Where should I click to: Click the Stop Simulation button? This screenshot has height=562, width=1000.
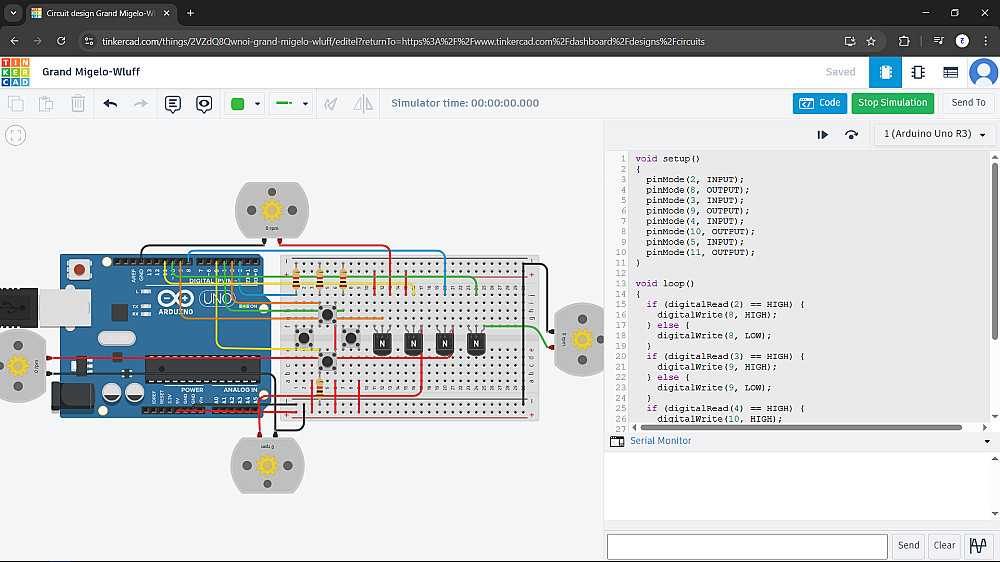[x=893, y=103]
